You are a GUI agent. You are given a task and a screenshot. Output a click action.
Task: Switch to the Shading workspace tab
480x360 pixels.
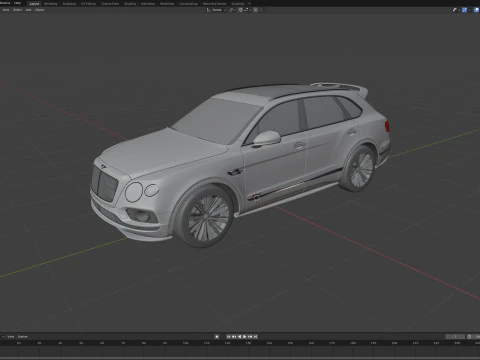pyautogui.click(x=130, y=4)
